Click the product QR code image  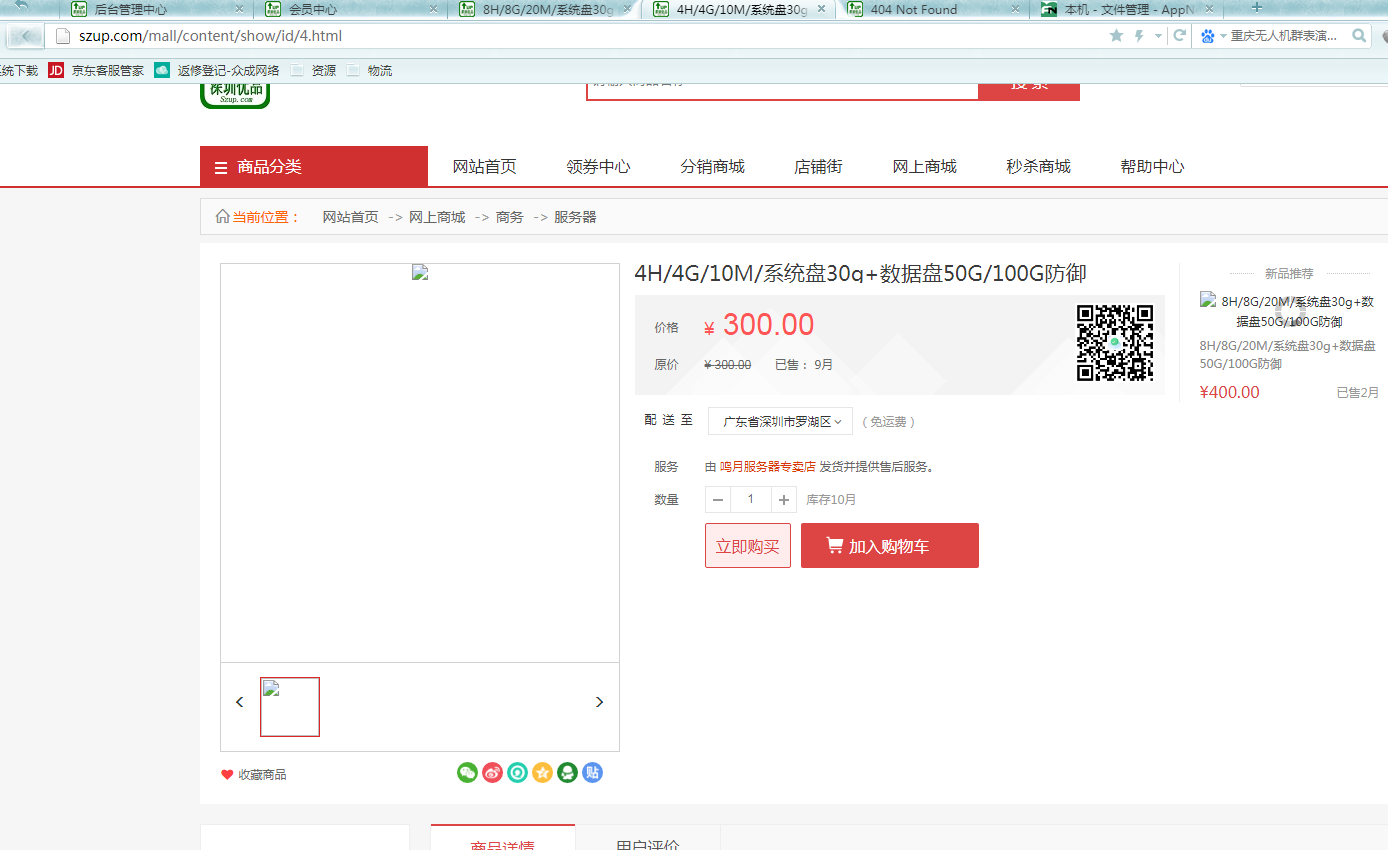pos(1114,343)
